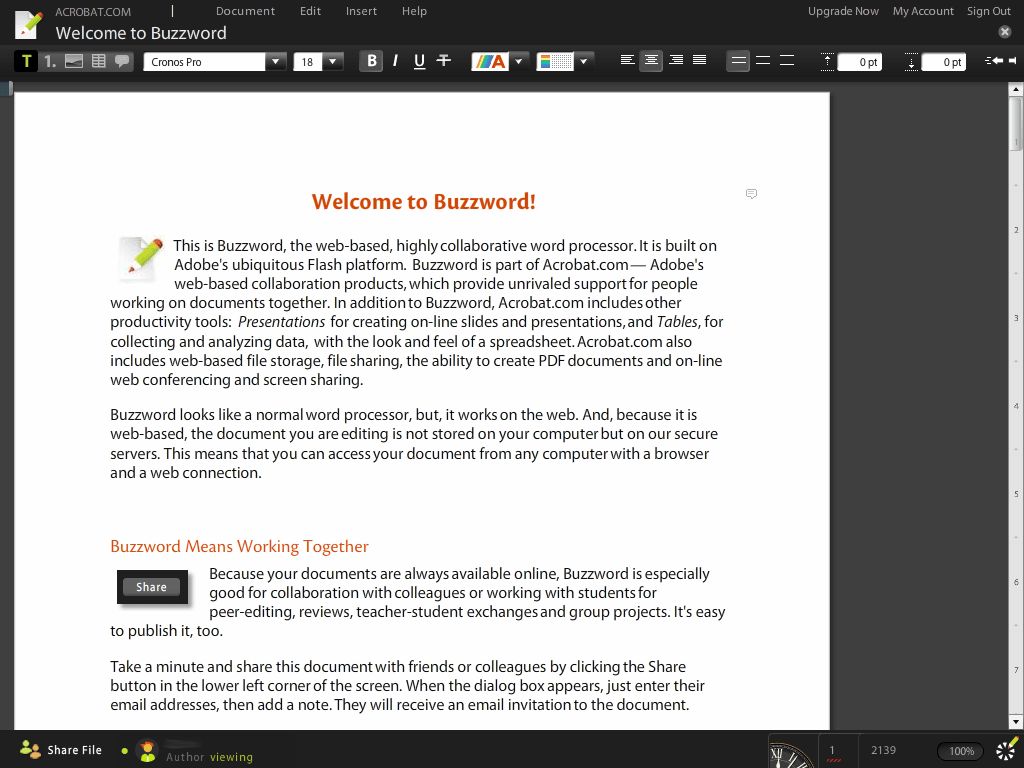Open the Cronos Pro font dropdown
The image size is (1024, 768).
[x=276, y=61]
